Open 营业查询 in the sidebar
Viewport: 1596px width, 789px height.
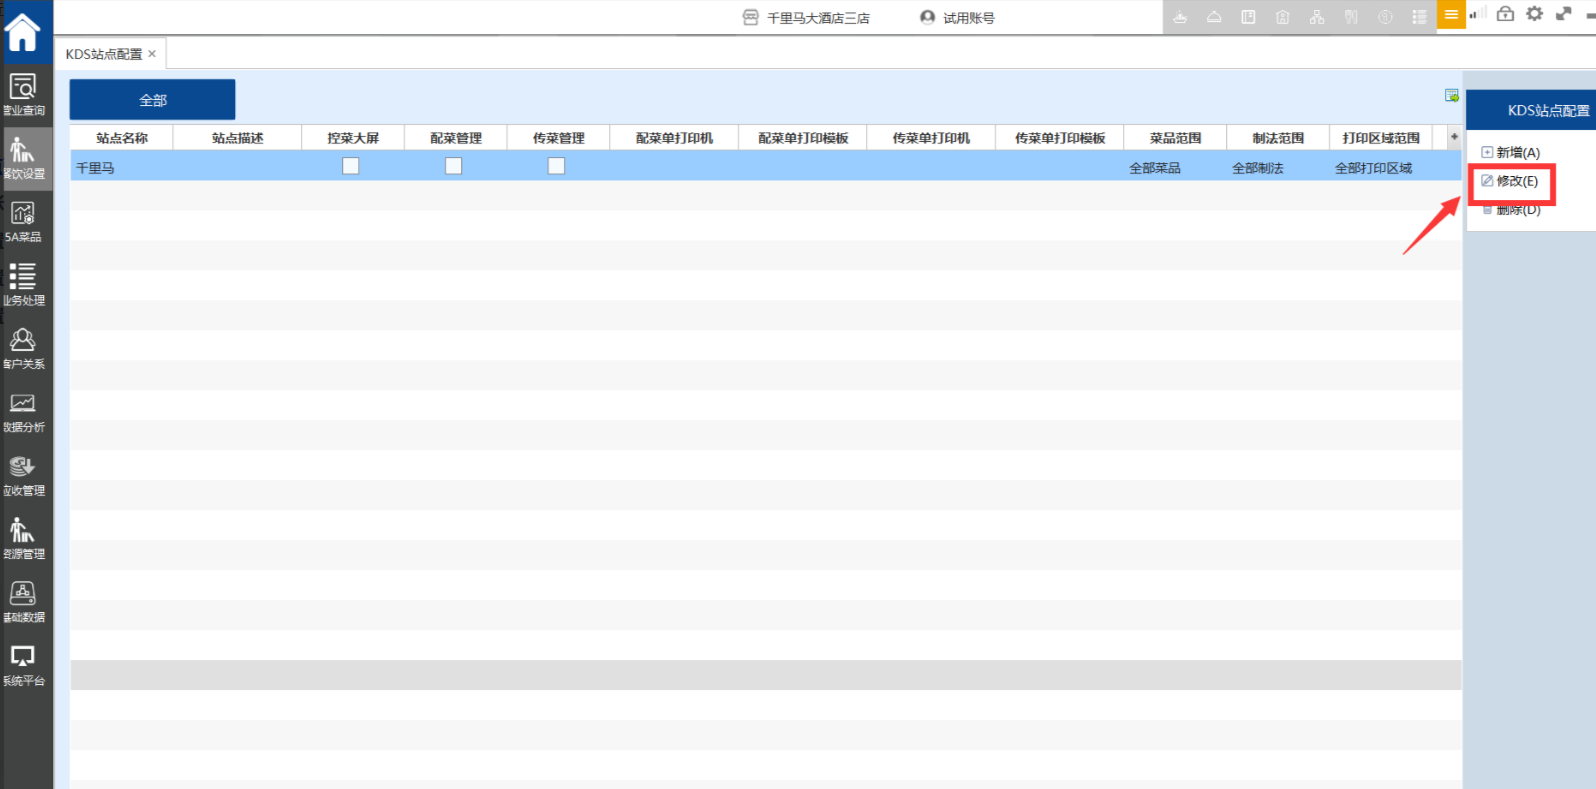[23, 95]
